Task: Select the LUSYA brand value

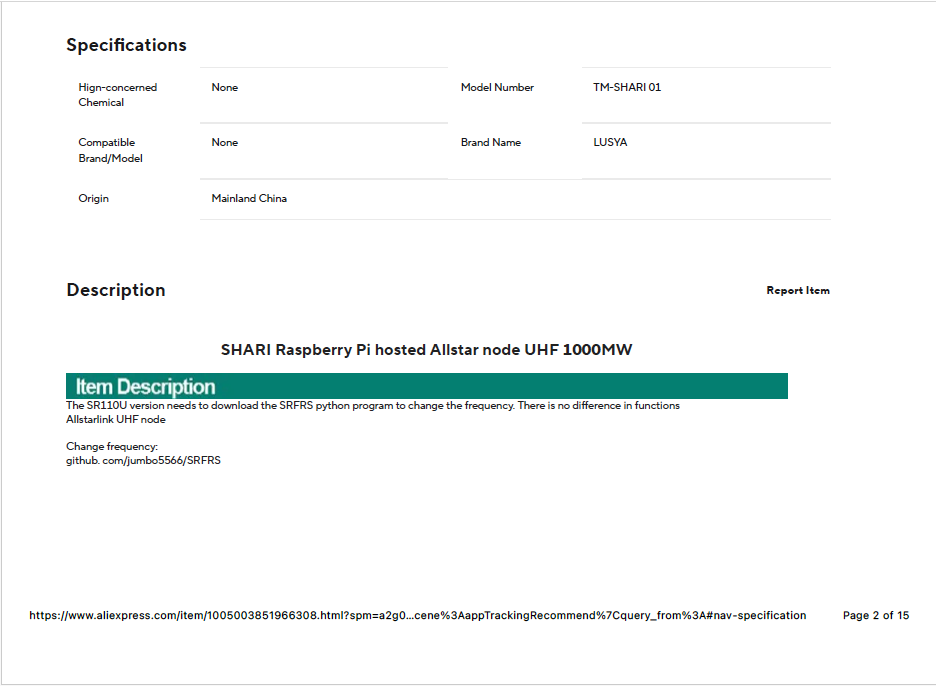Action: [x=610, y=143]
